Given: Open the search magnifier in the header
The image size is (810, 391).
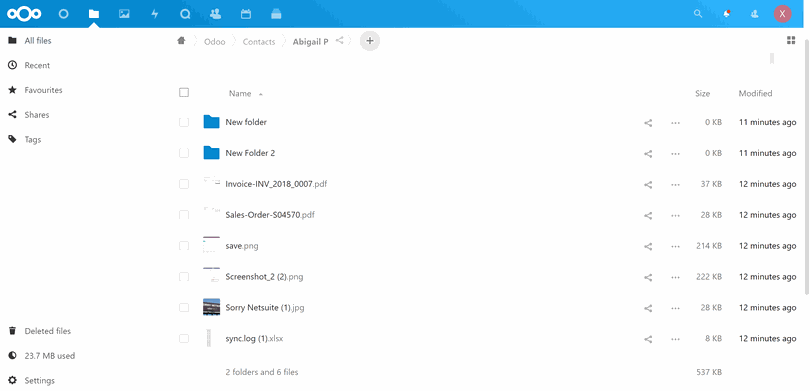Looking at the screenshot, I should click(x=698, y=14).
